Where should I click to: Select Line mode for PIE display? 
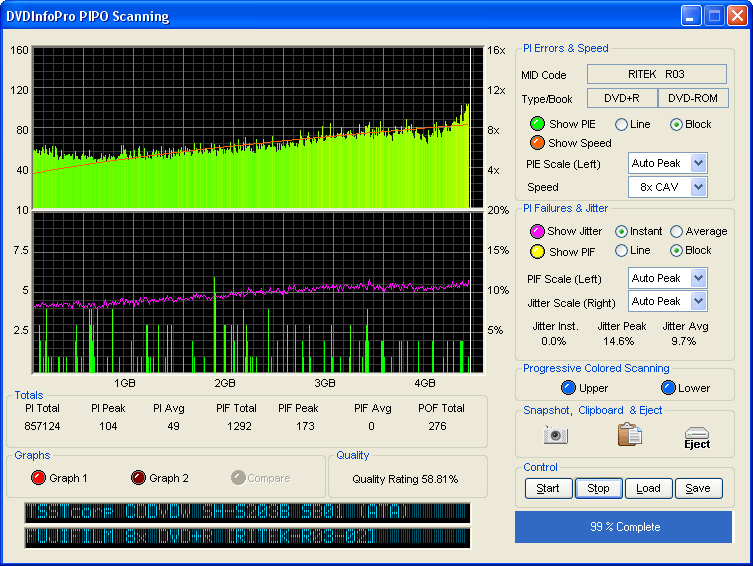621,124
